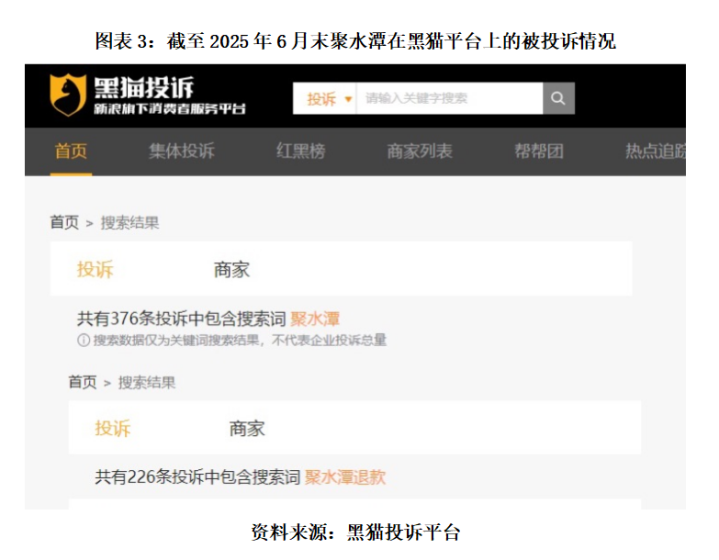719x560 pixels.
Task: Select the 投诉 tab in lower results
Action: [113, 428]
